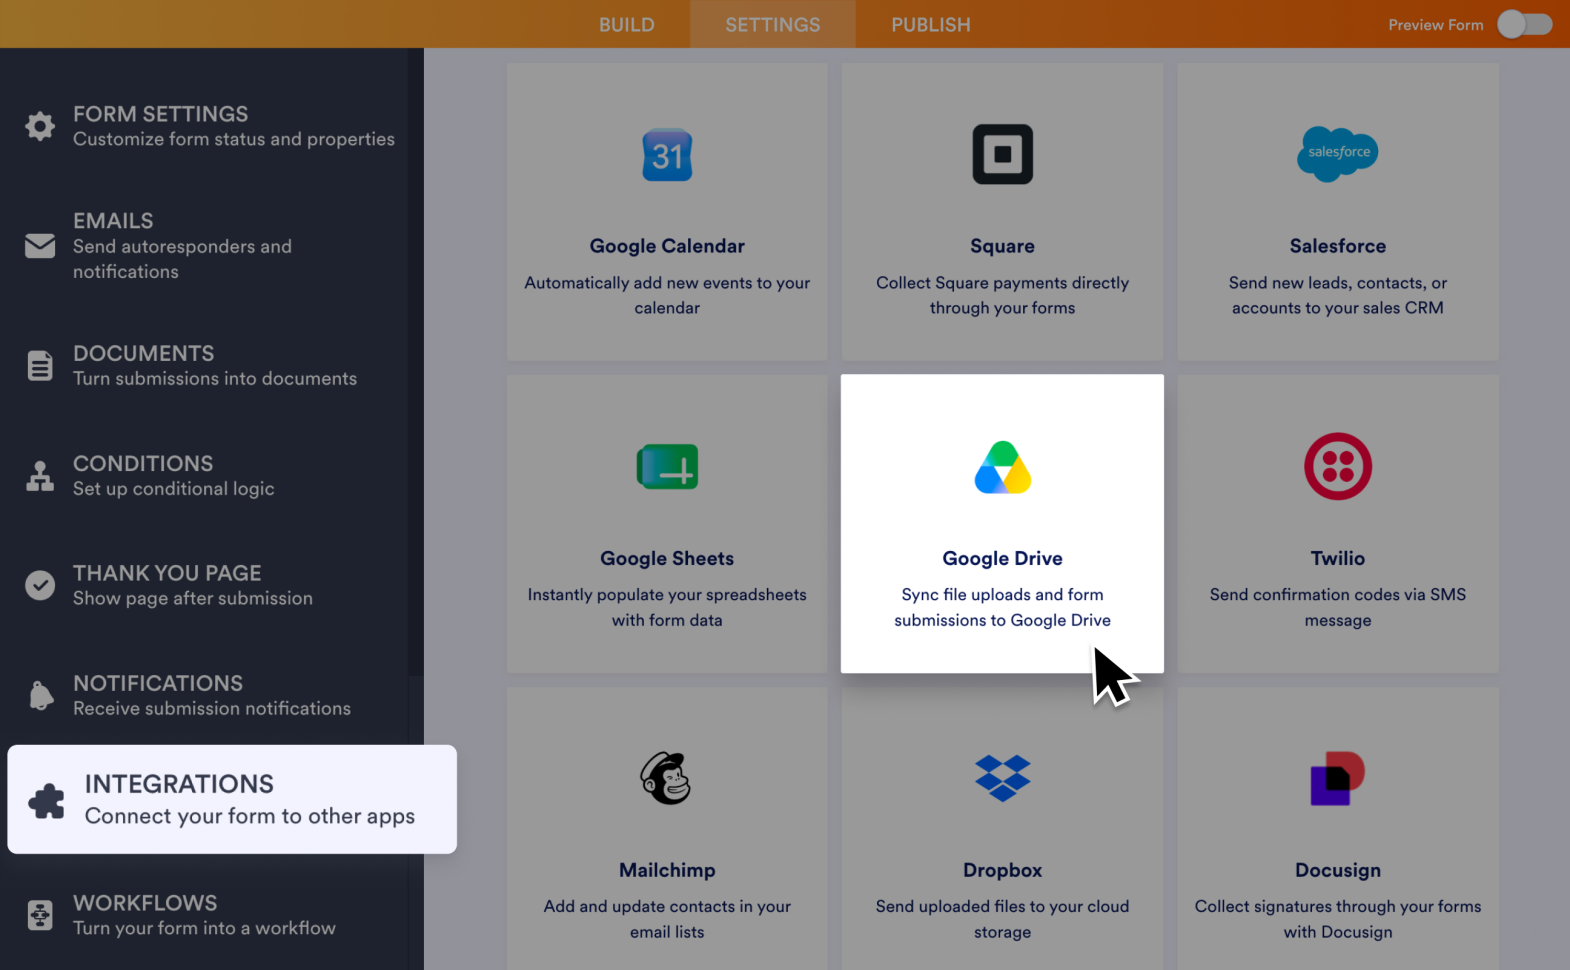This screenshot has width=1570, height=970.
Task: Select the Docusign integration title
Action: 1337,870
